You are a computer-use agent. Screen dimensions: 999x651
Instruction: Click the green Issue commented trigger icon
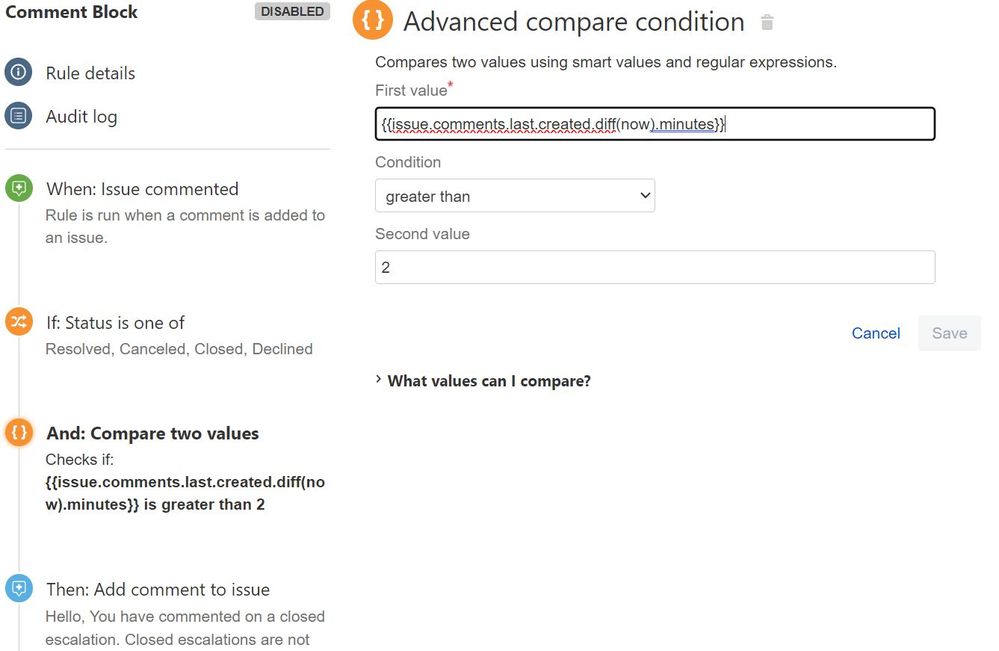point(18,189)
